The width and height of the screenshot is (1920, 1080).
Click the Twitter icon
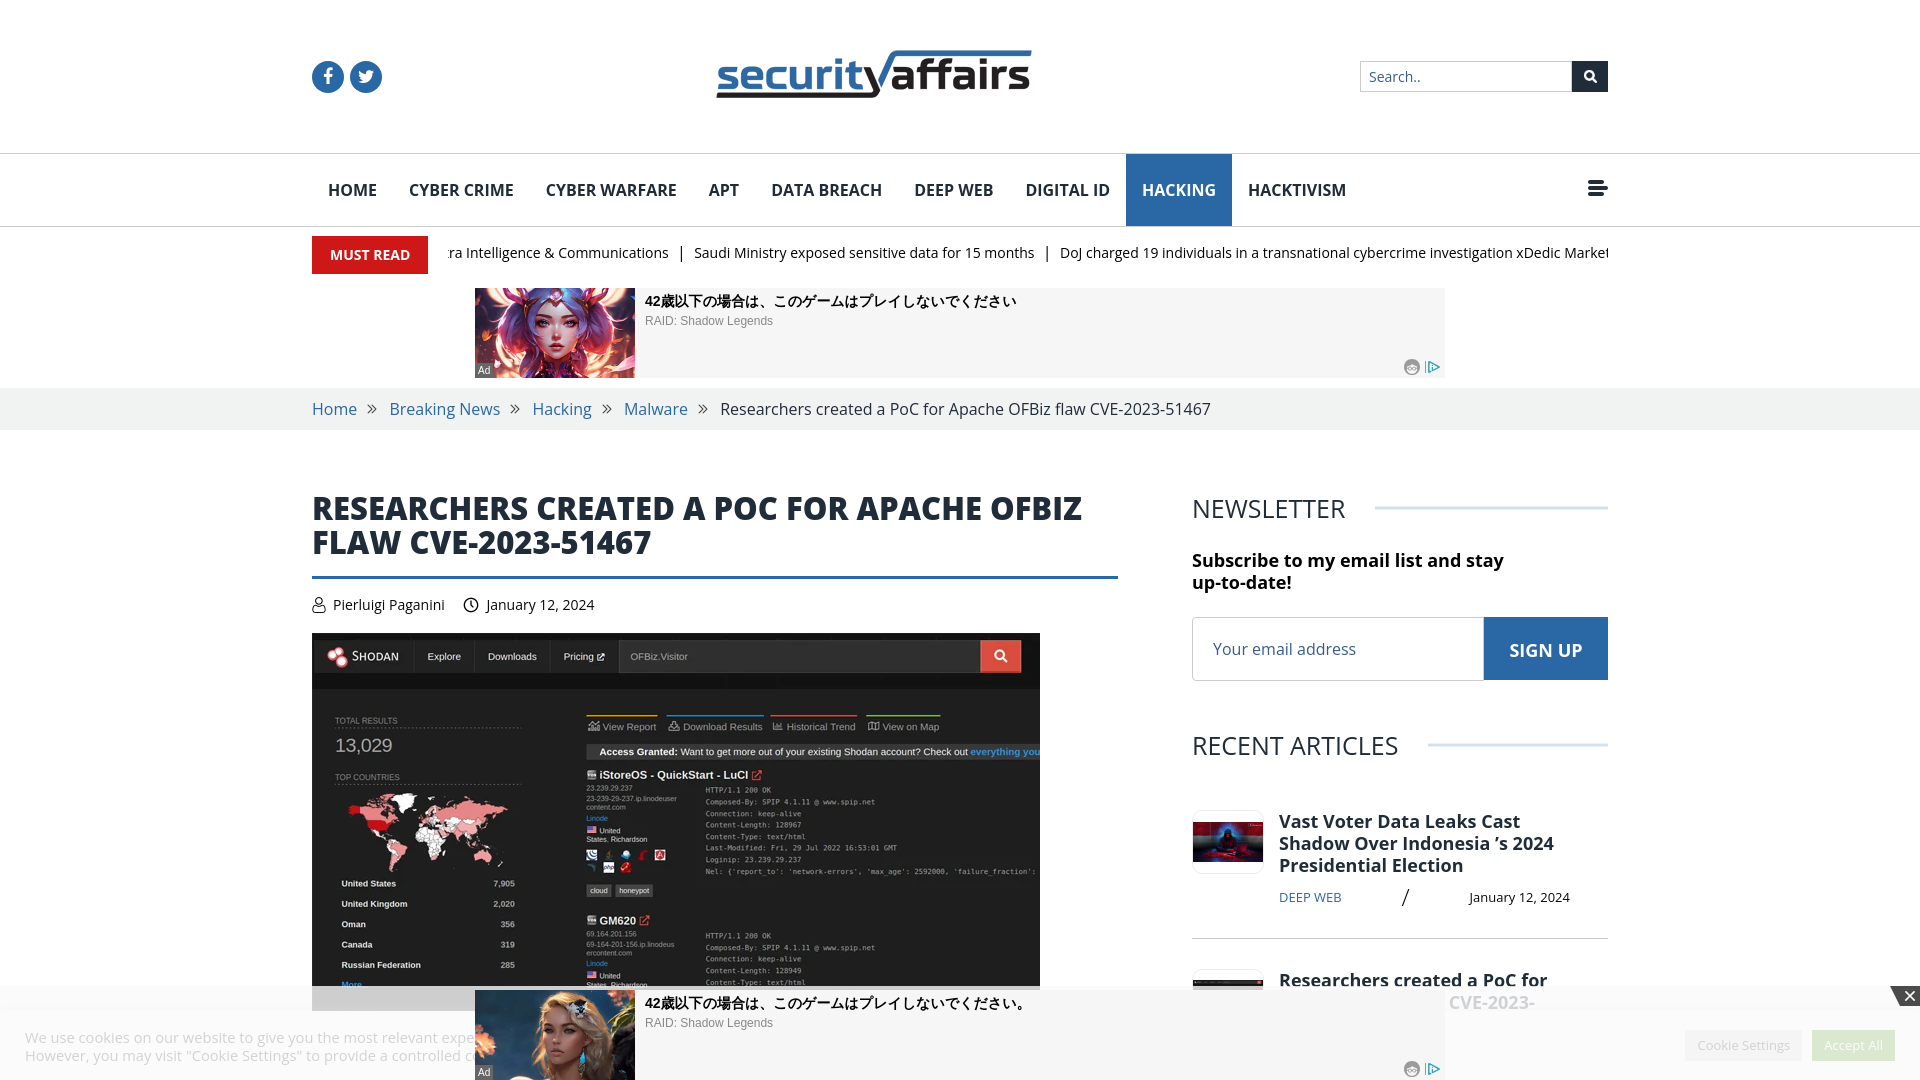(365, 76)
